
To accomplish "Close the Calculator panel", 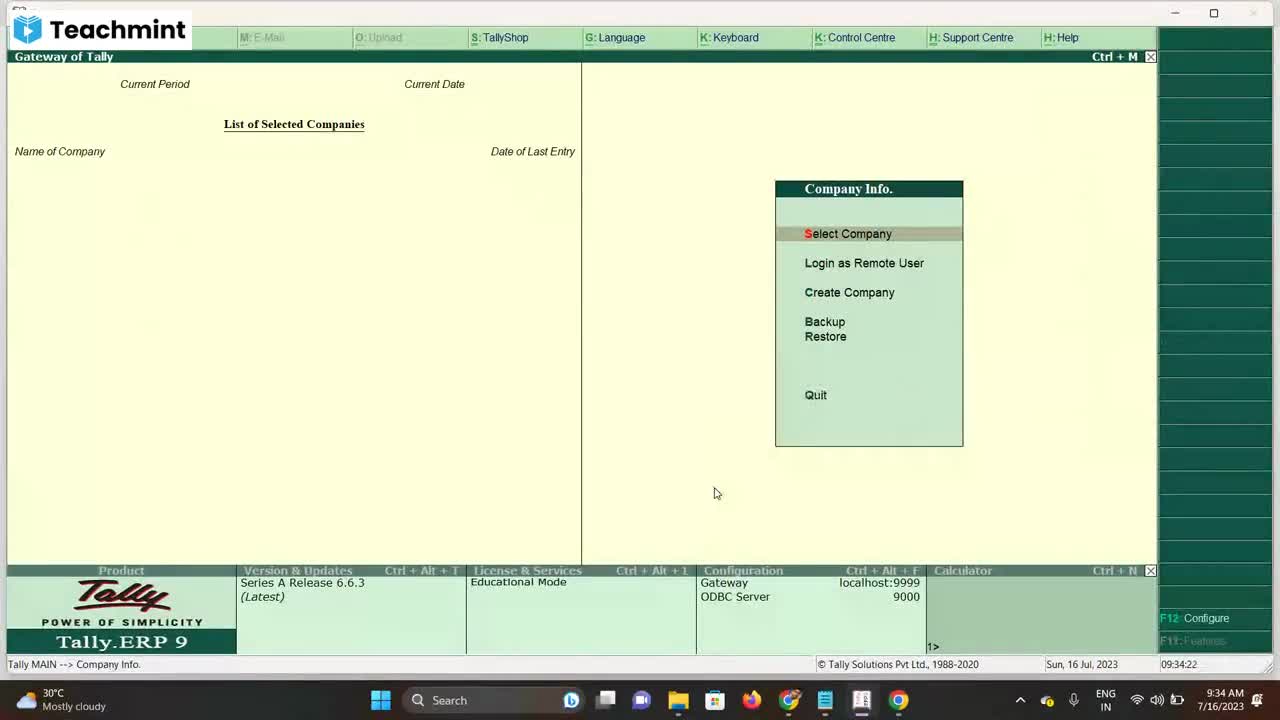I will click(x=1150, y=570).
